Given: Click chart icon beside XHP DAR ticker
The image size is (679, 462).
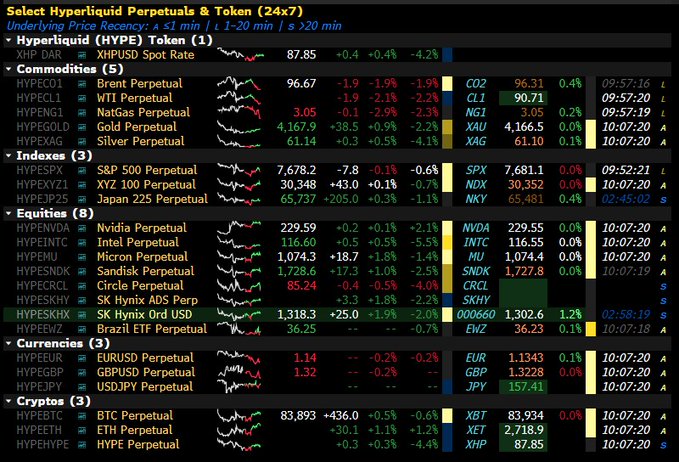Looking at the screenshot, I should (82, 55).
